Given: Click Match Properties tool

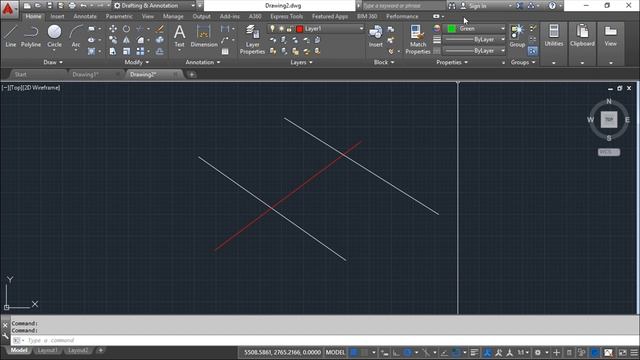Looking at the screenshot, I should pyautogui.click(x=418, y=39).
